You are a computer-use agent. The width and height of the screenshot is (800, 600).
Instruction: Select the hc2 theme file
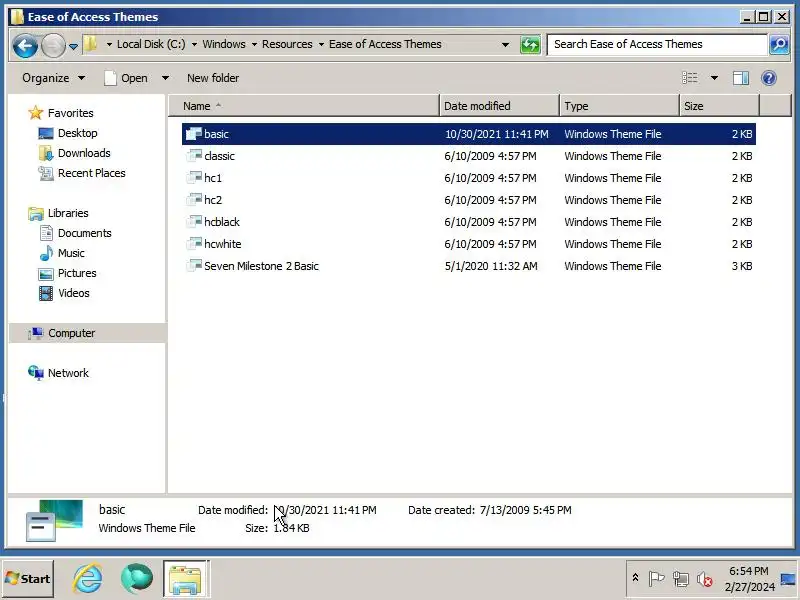[x=468, y=199]
